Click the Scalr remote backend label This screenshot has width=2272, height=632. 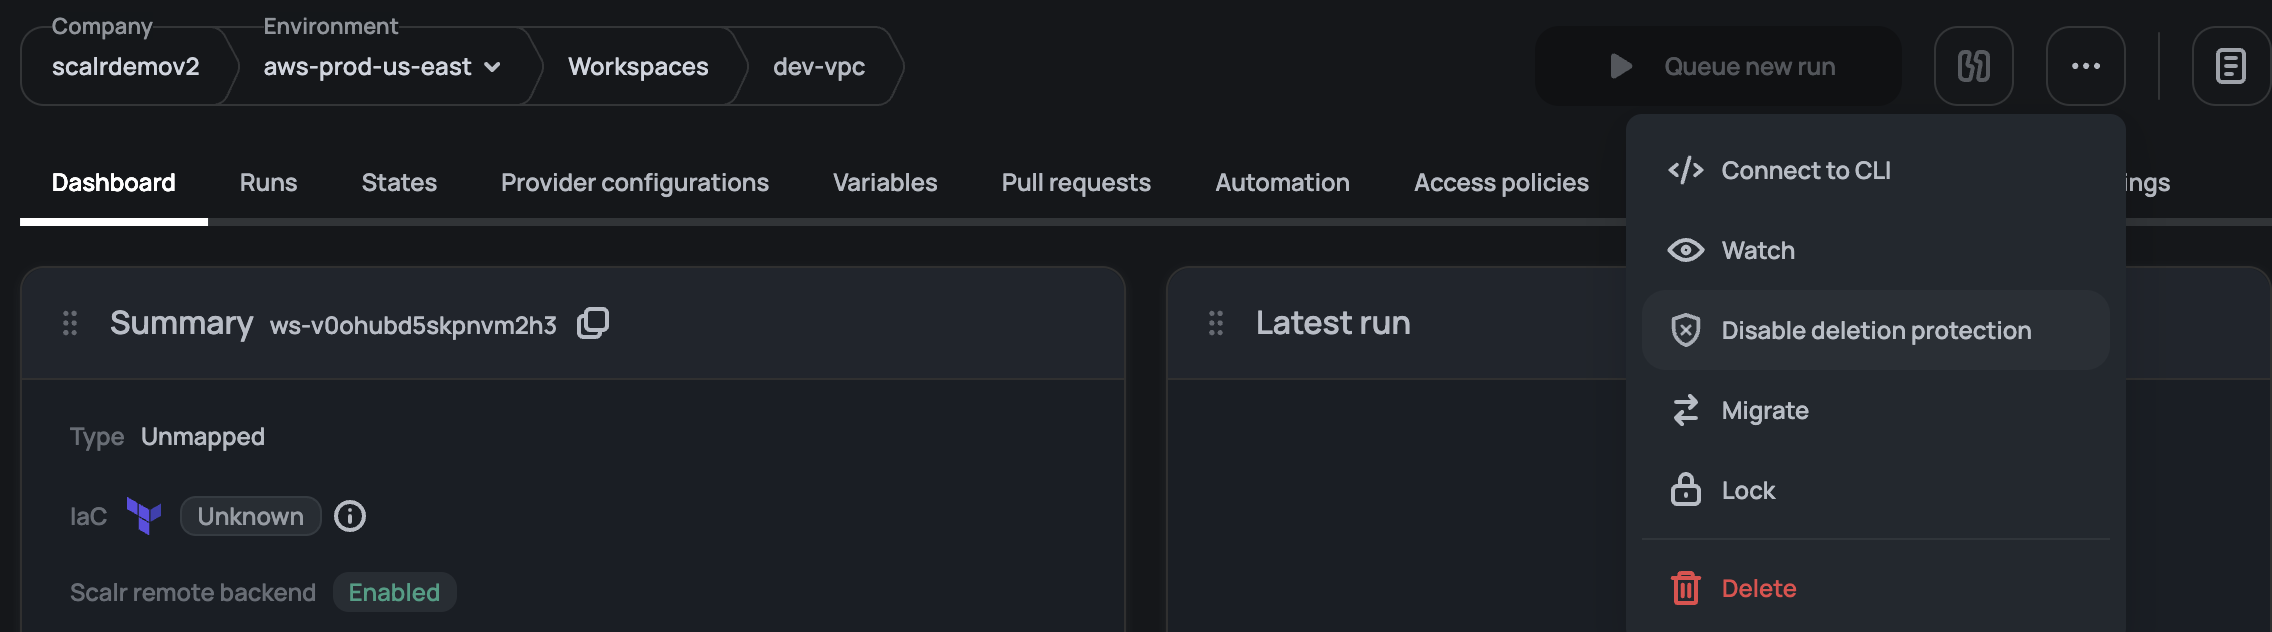pos(193,592)
